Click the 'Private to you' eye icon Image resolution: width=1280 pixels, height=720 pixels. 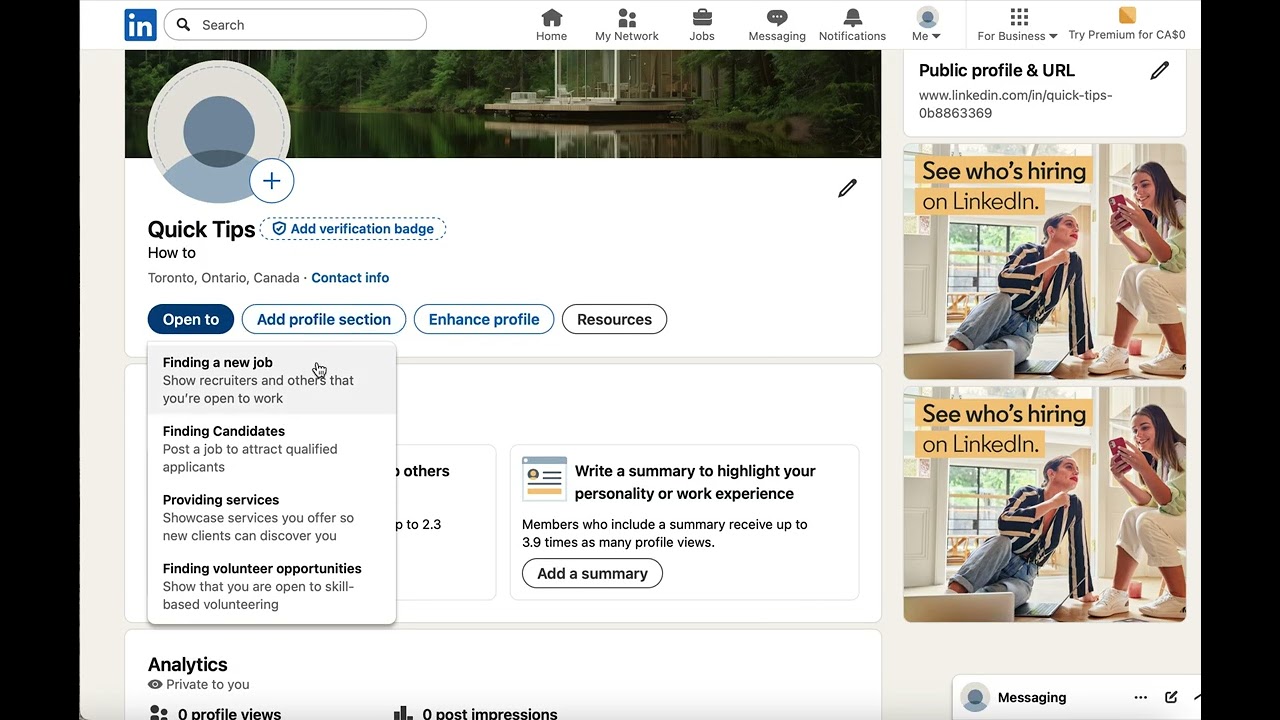(x=155, y=685)
